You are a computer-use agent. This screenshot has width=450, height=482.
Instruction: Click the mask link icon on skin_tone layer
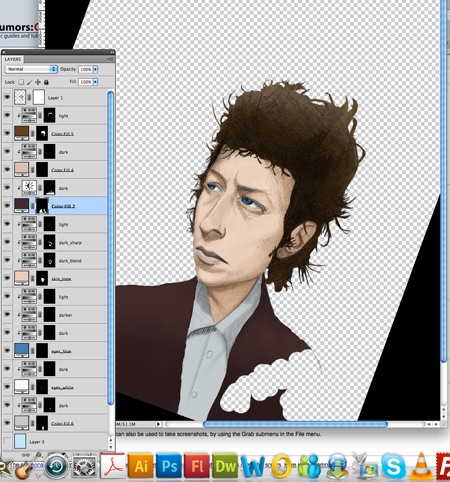(x=32, y=278)
